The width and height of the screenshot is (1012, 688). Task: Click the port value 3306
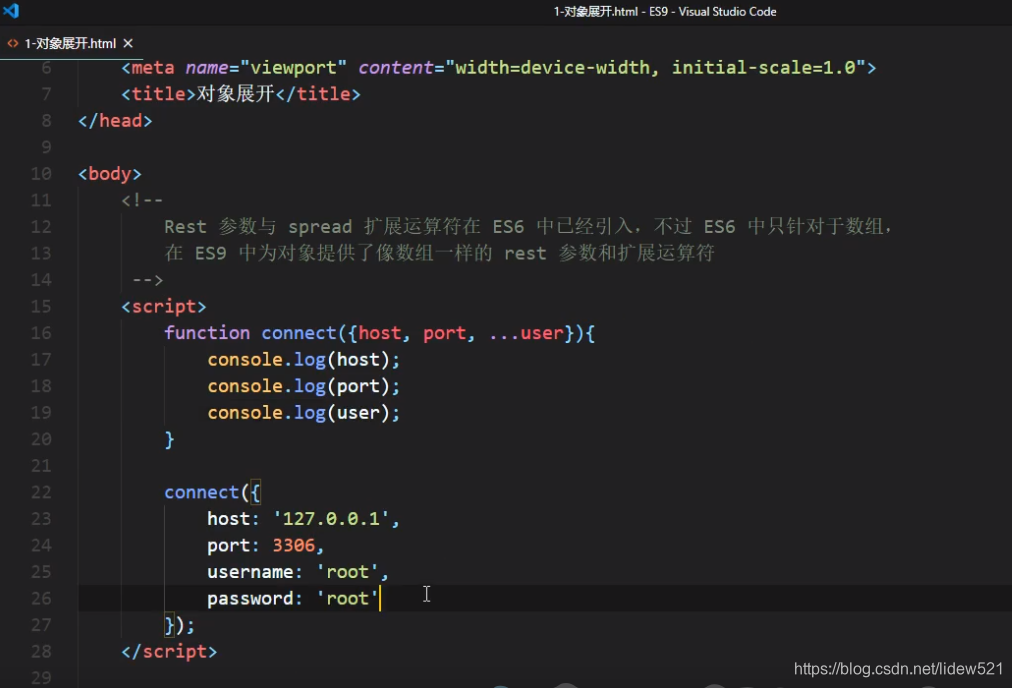tap(293, 545)
